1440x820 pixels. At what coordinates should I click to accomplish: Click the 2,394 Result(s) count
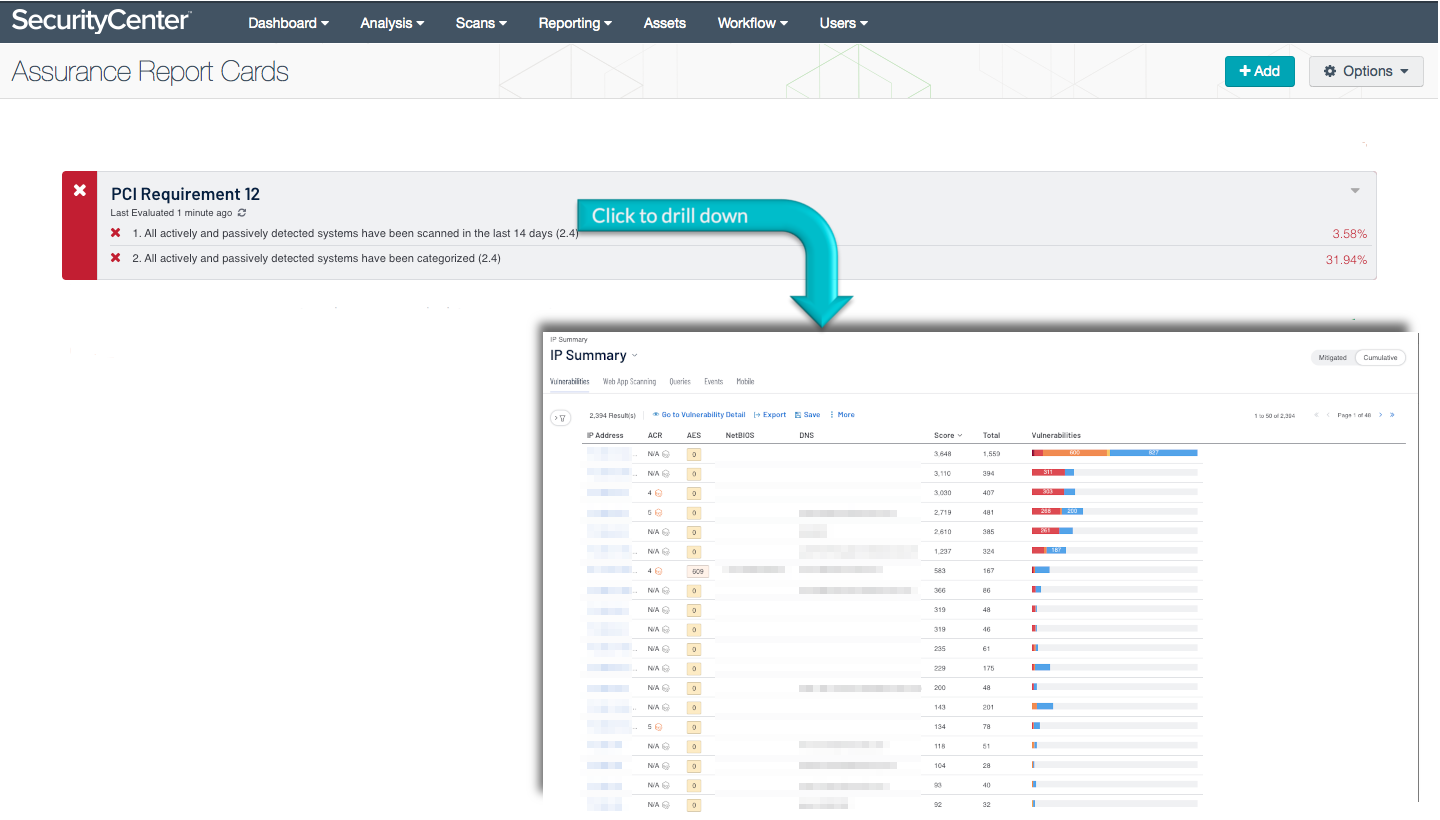click(612, 415)
